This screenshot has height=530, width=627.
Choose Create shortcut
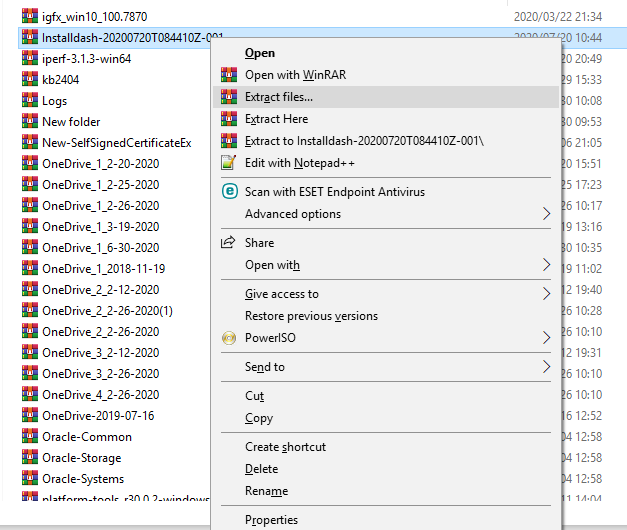point(285,446)
